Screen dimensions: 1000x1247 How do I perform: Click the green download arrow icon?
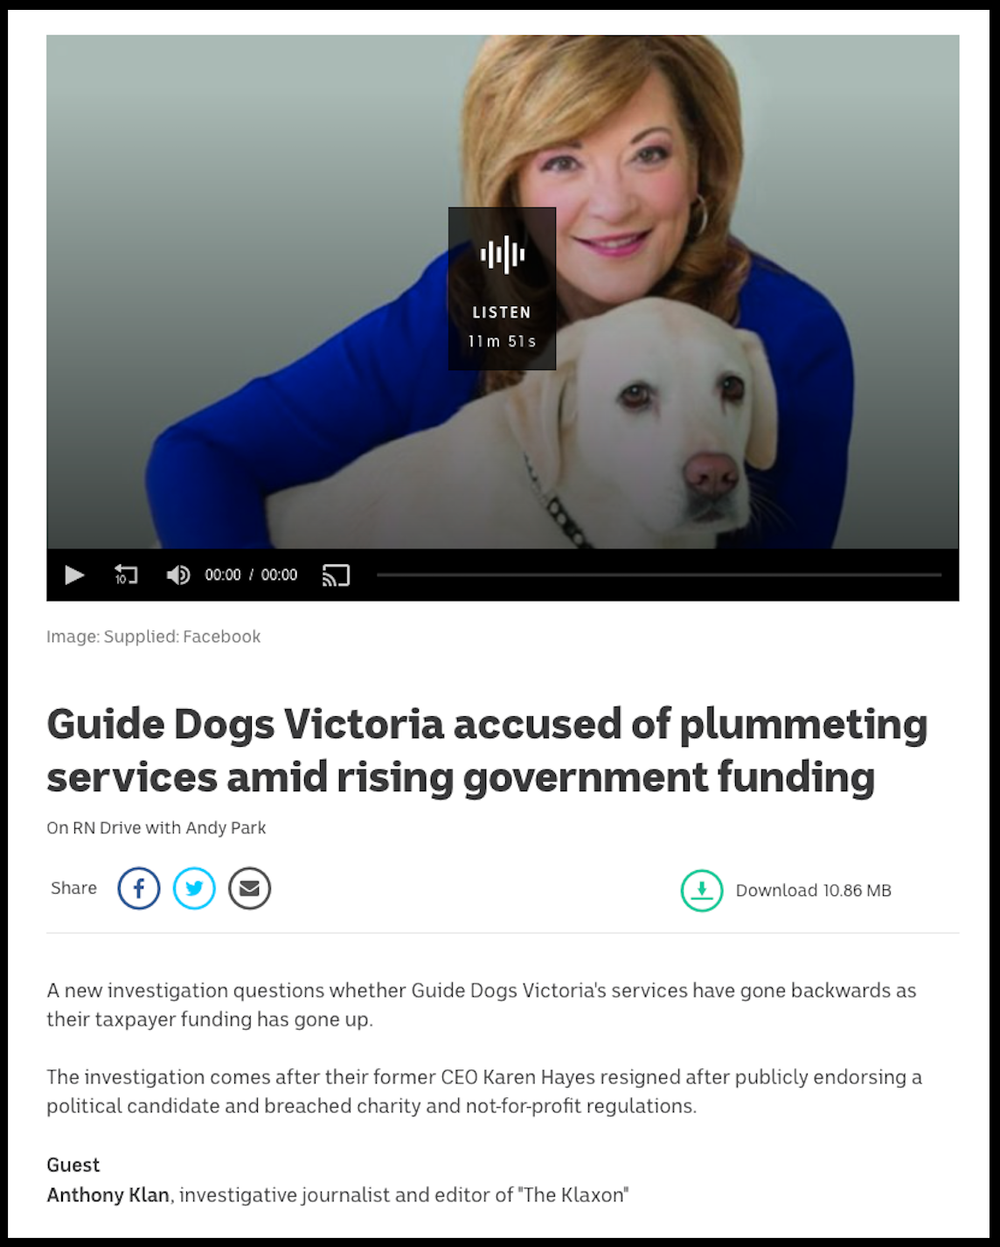702,890
